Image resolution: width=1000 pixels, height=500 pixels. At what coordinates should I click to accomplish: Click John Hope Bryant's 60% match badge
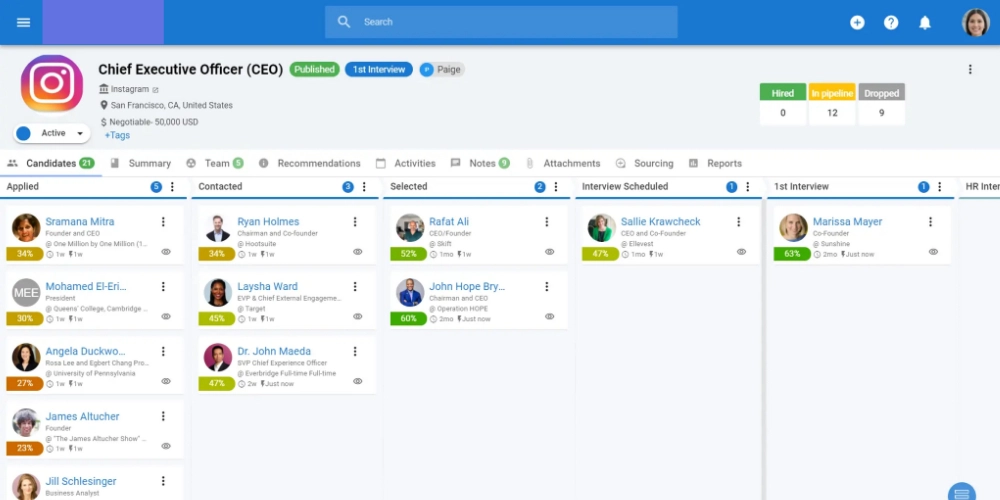[408, 319]
